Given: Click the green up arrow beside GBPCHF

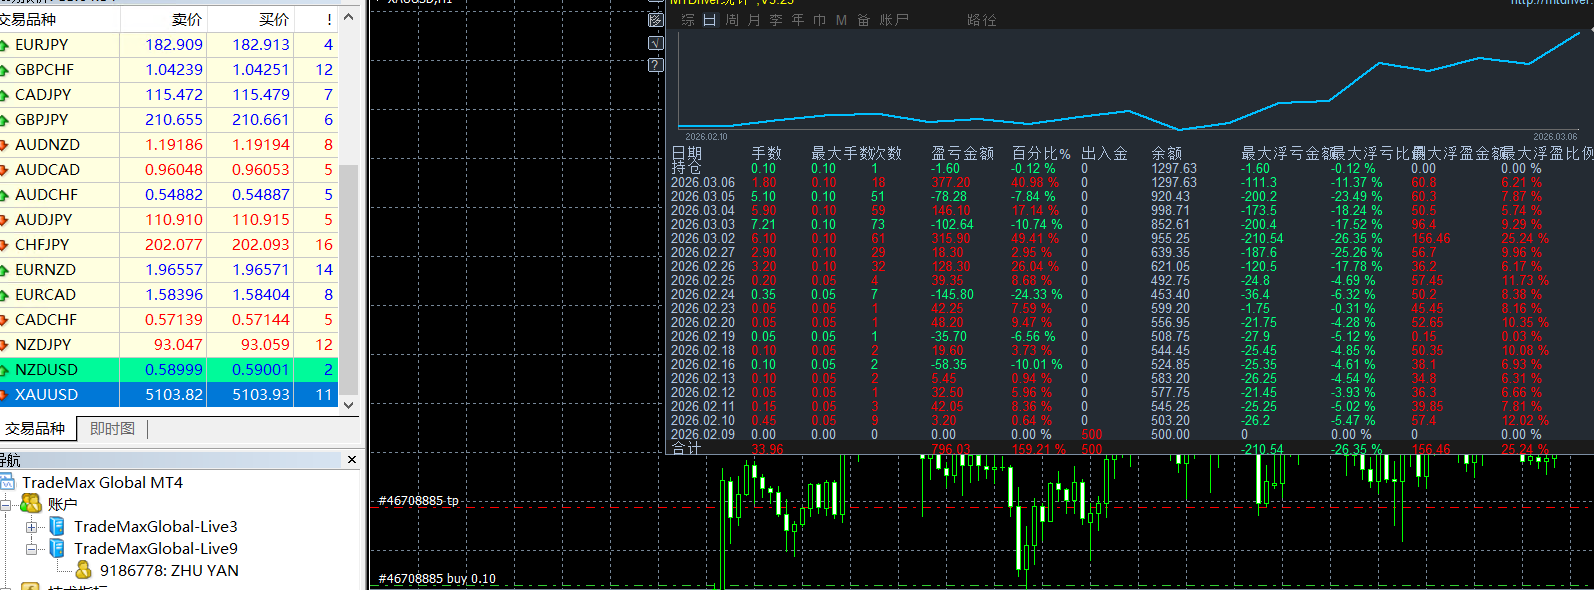Looking at the screenshot, I should 5,70.
